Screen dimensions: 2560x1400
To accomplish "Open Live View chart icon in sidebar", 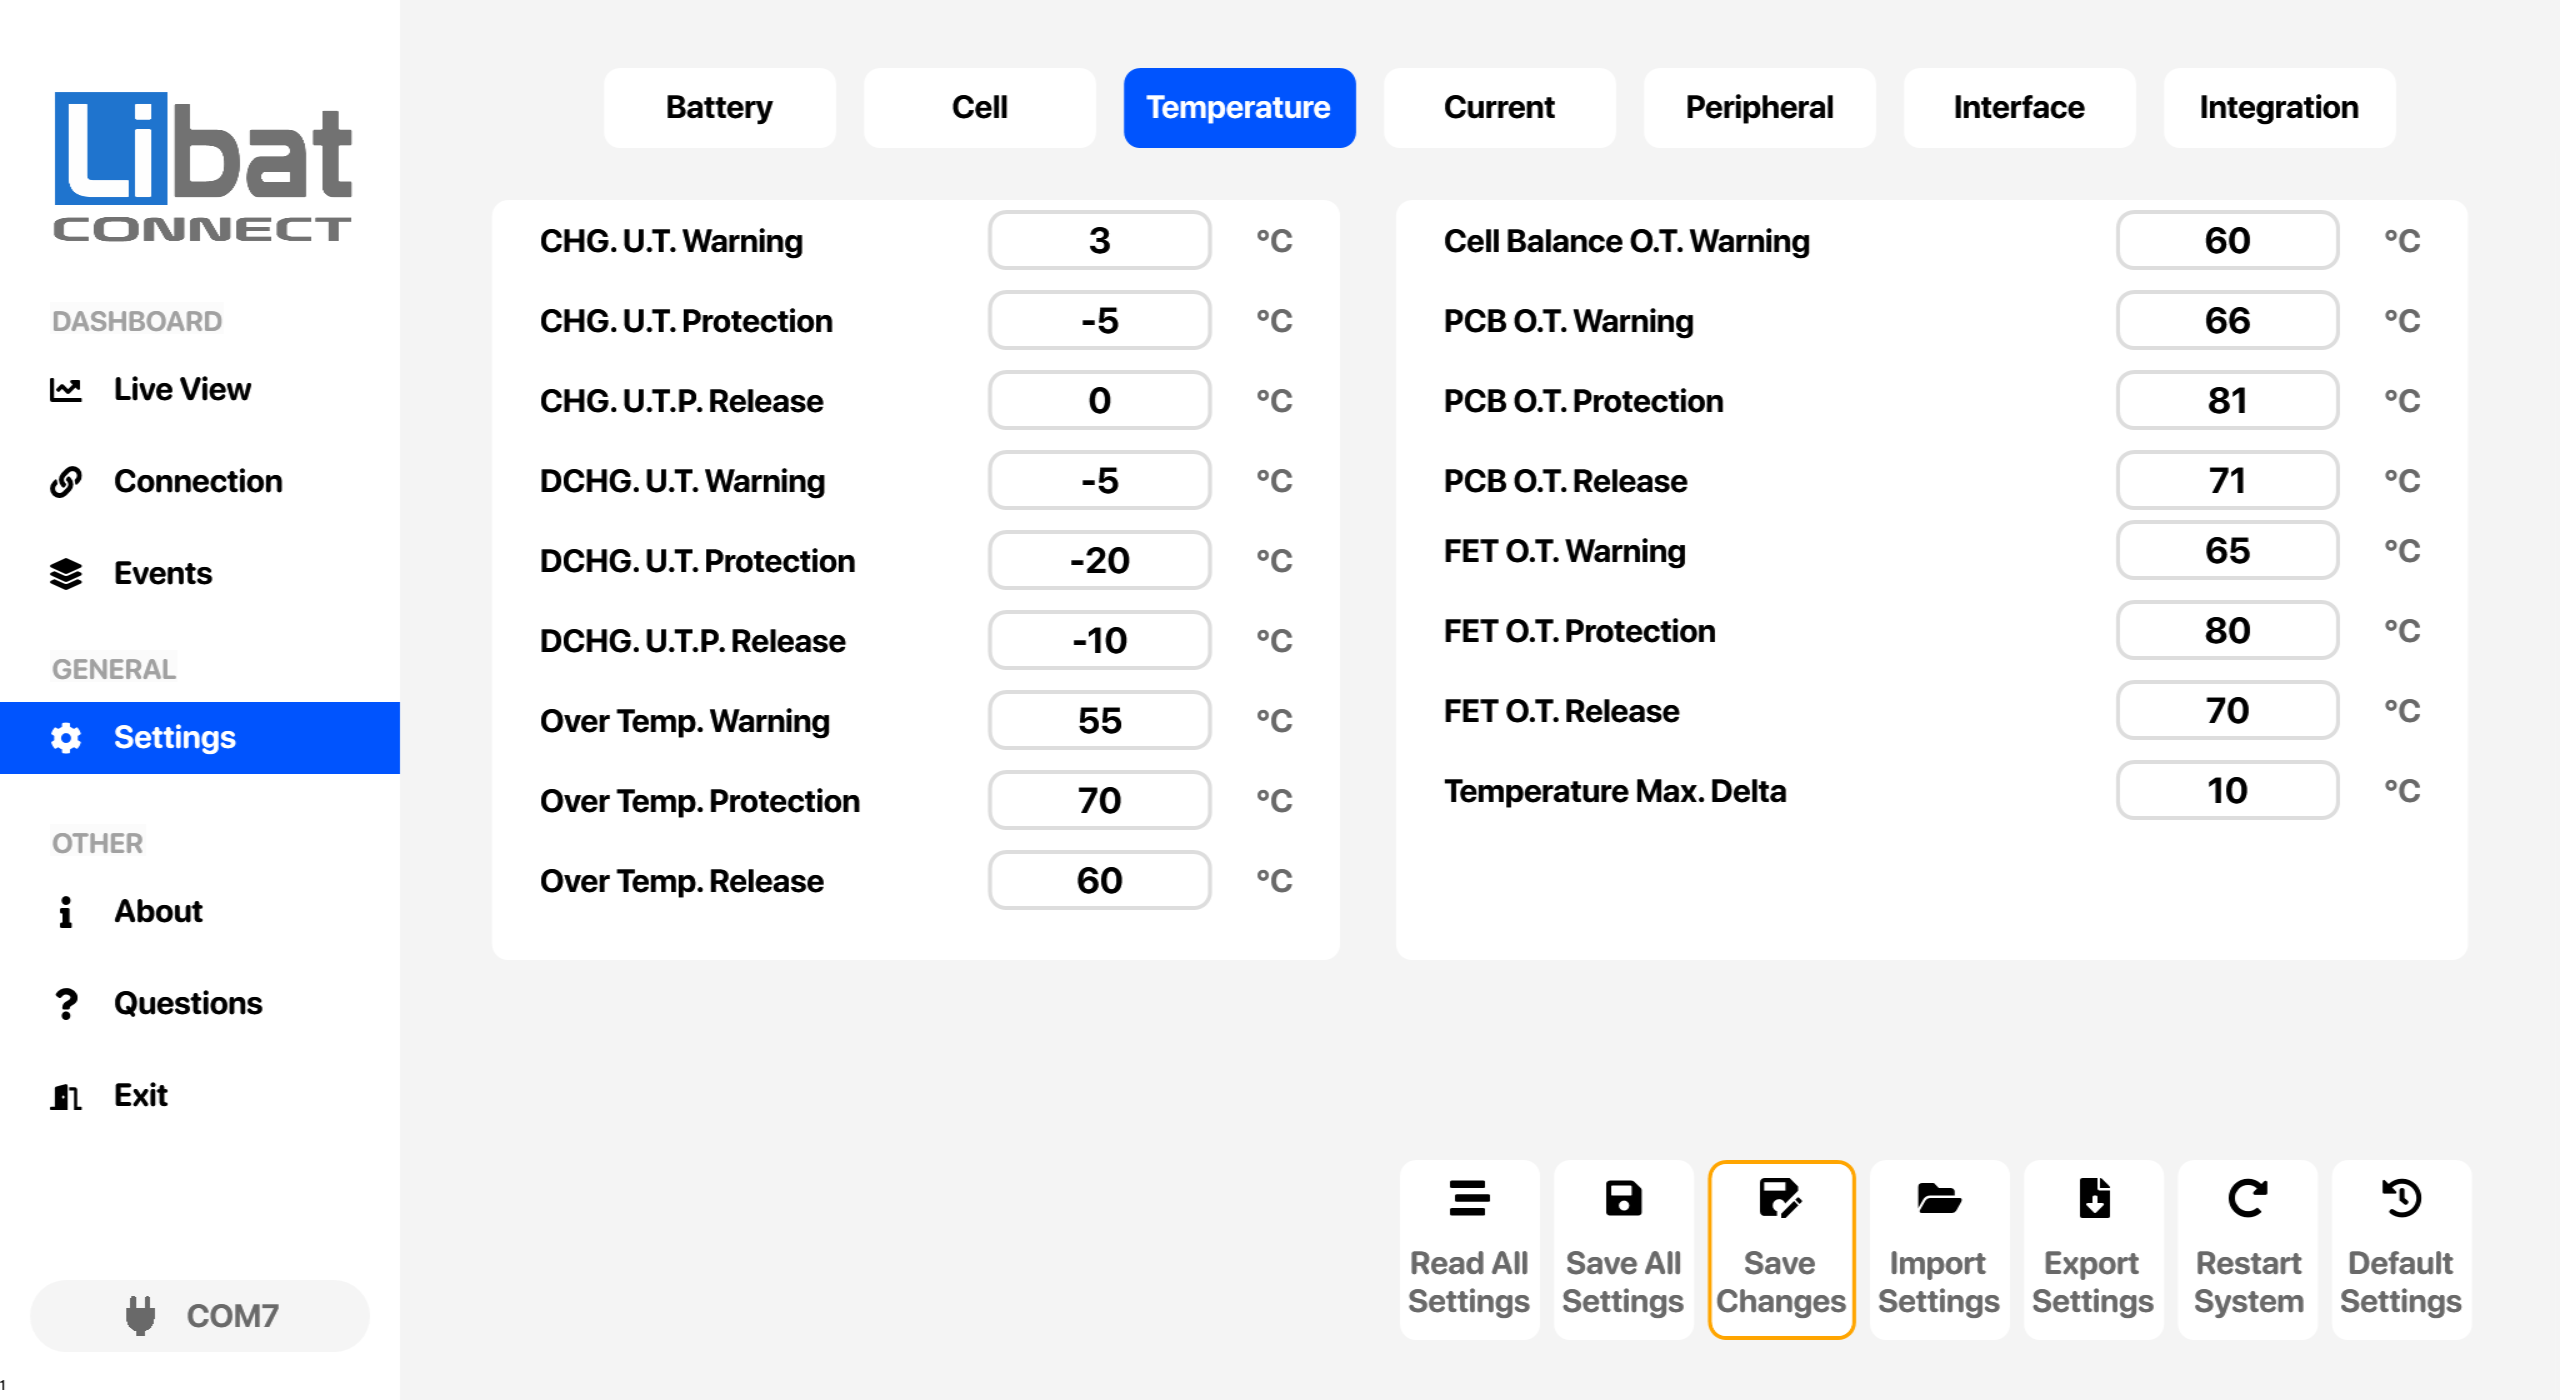I will (66, 389).
